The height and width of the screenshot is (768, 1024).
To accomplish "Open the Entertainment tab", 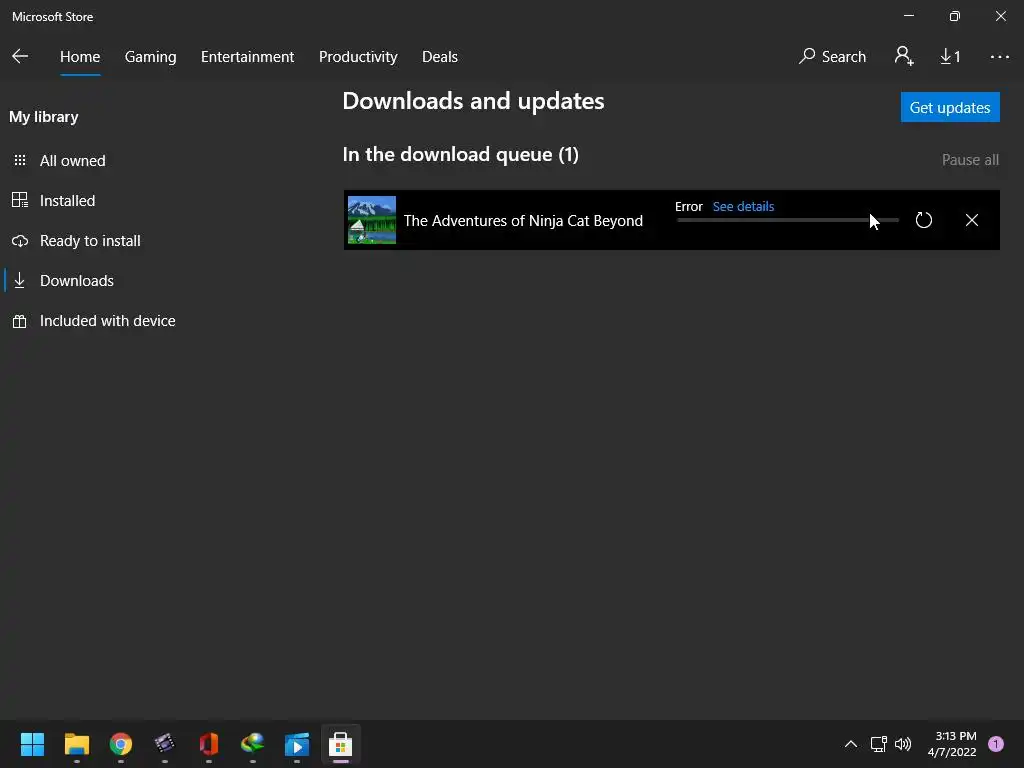I will pos(248,57).
